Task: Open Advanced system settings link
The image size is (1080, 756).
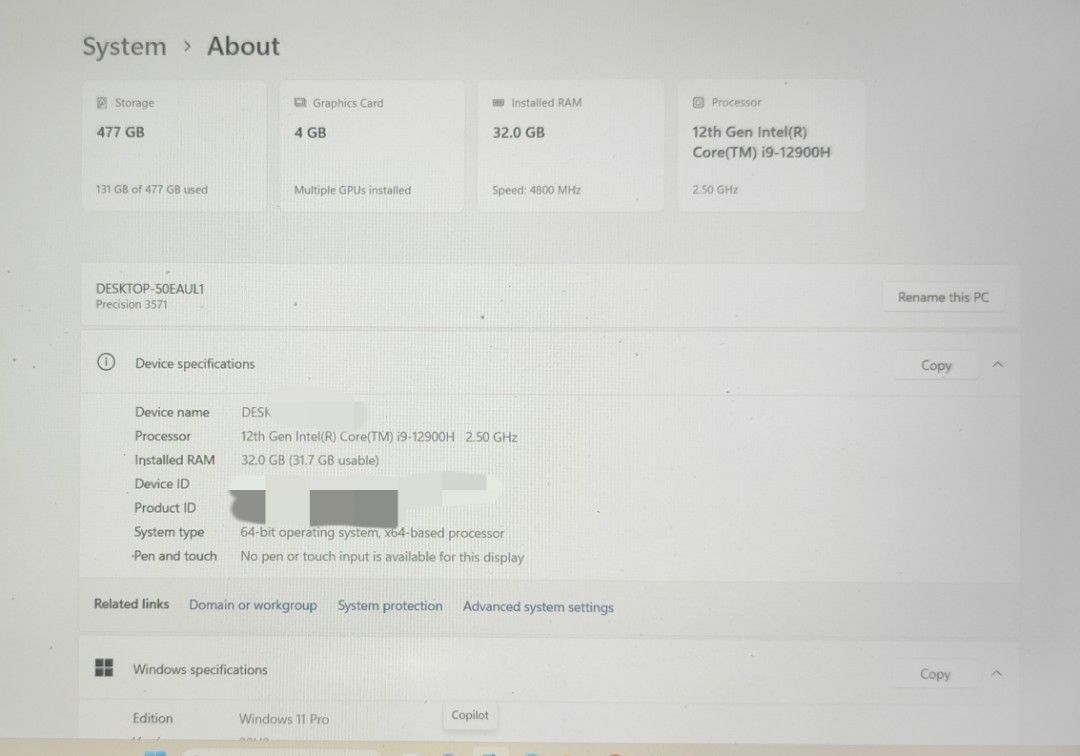Action: tap(538, 607)
